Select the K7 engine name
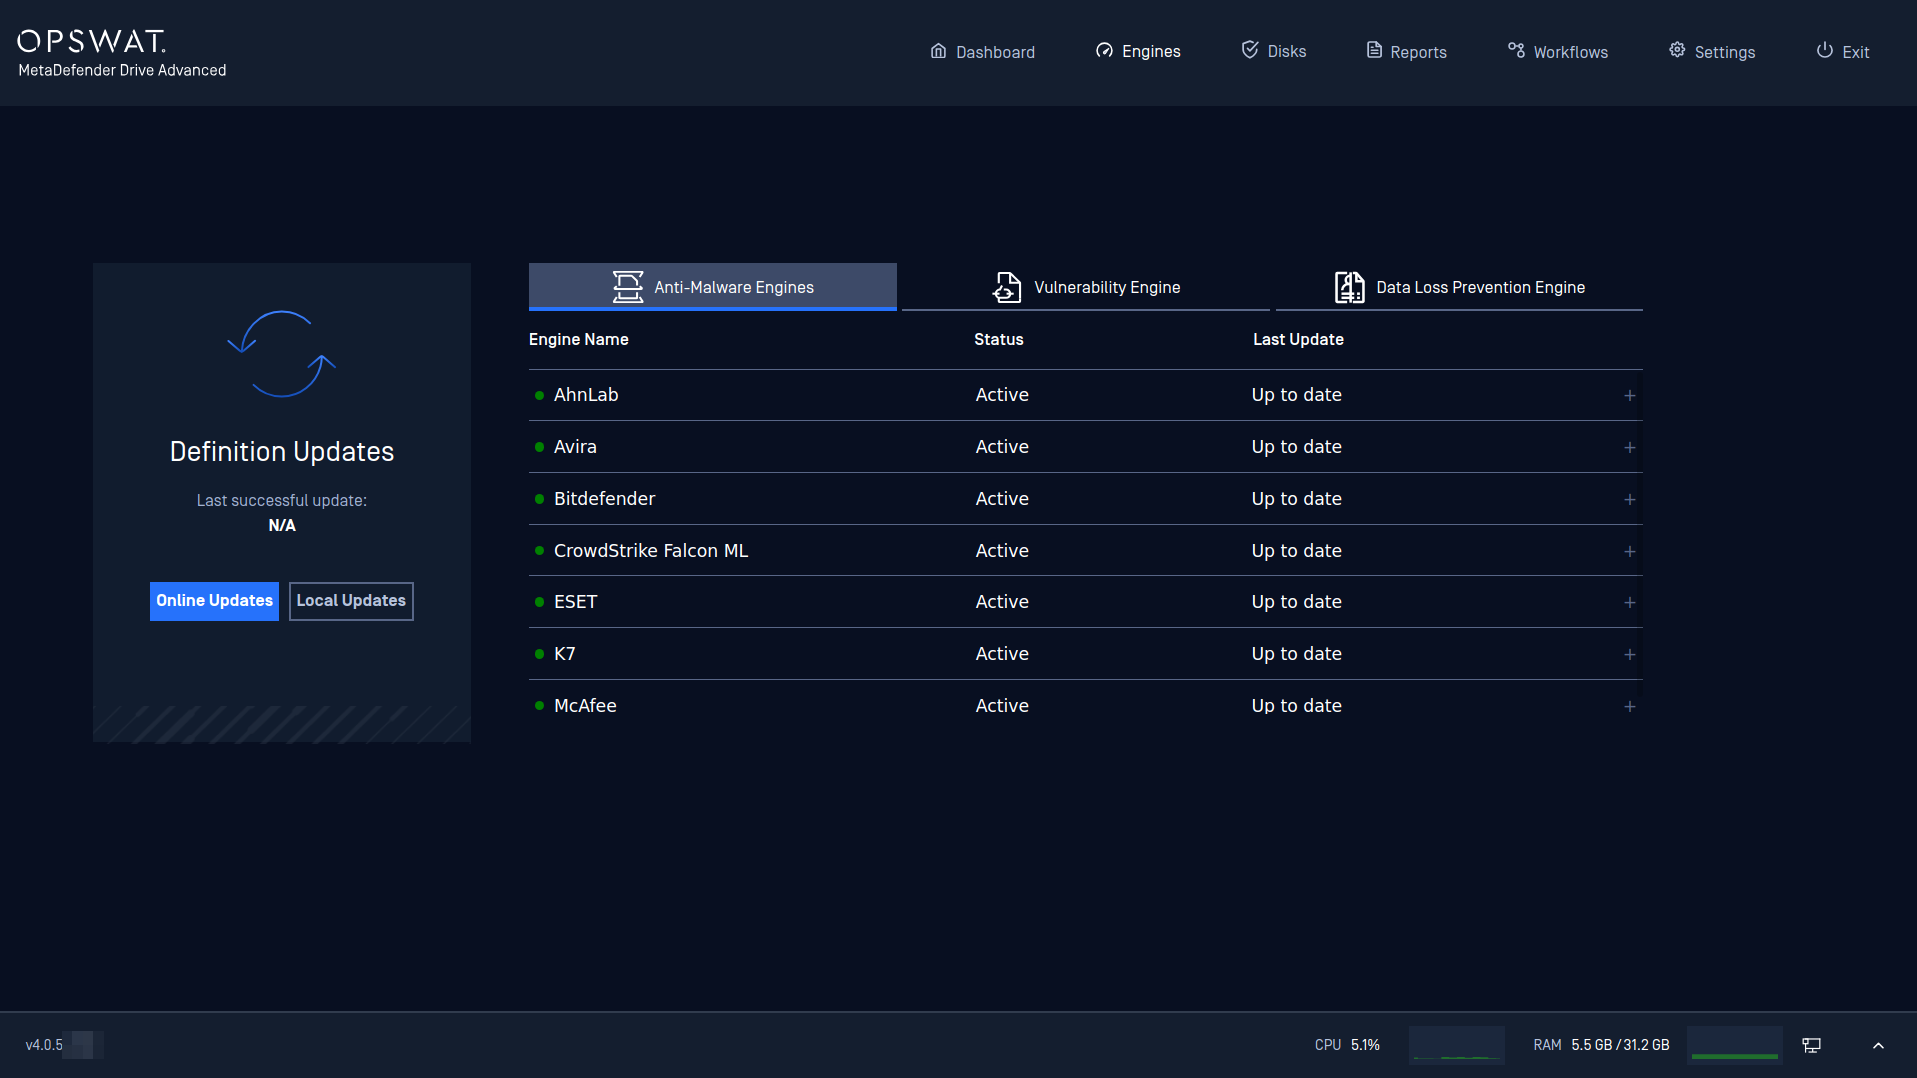This screenshot has width=1917, height=1078. click(564, 654)
